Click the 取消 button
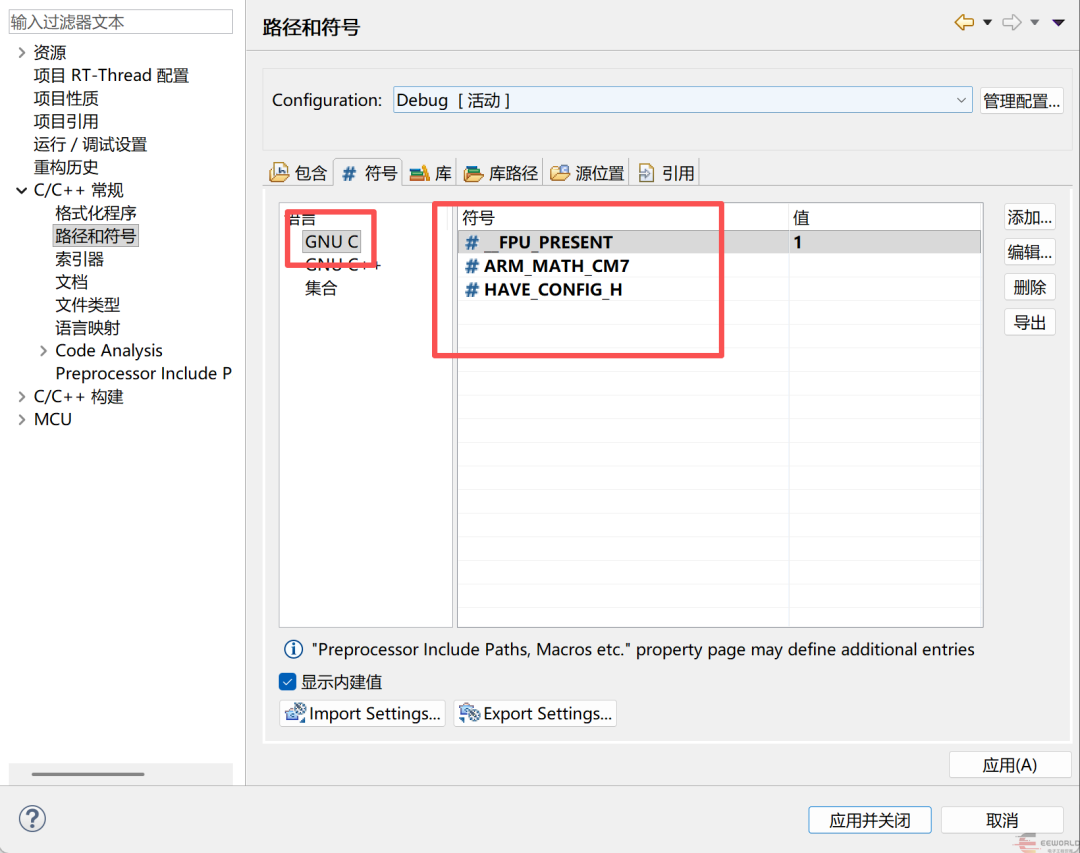 pos(1002,820)
